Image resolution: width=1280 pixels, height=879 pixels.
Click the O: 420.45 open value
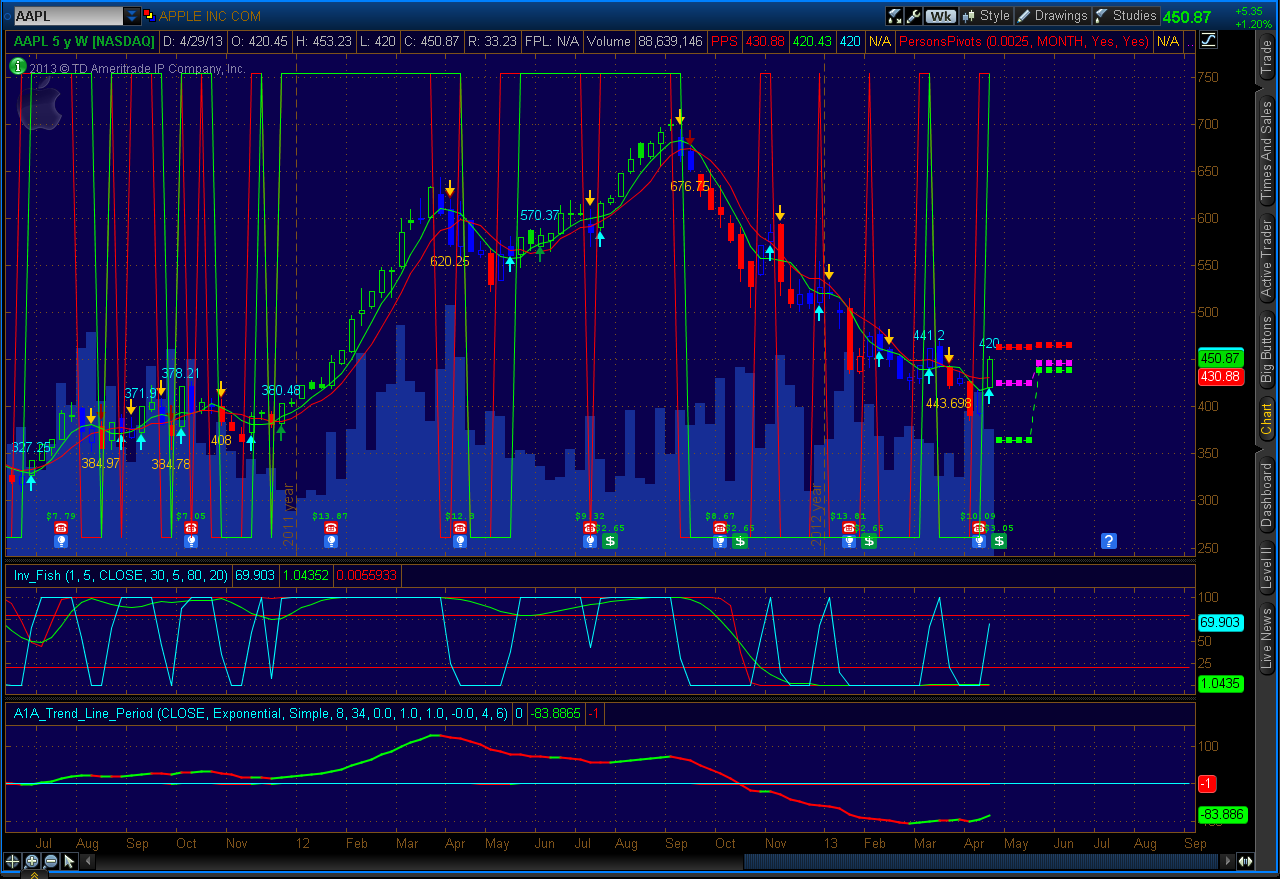pyautogui.click(x=260, y=41)
